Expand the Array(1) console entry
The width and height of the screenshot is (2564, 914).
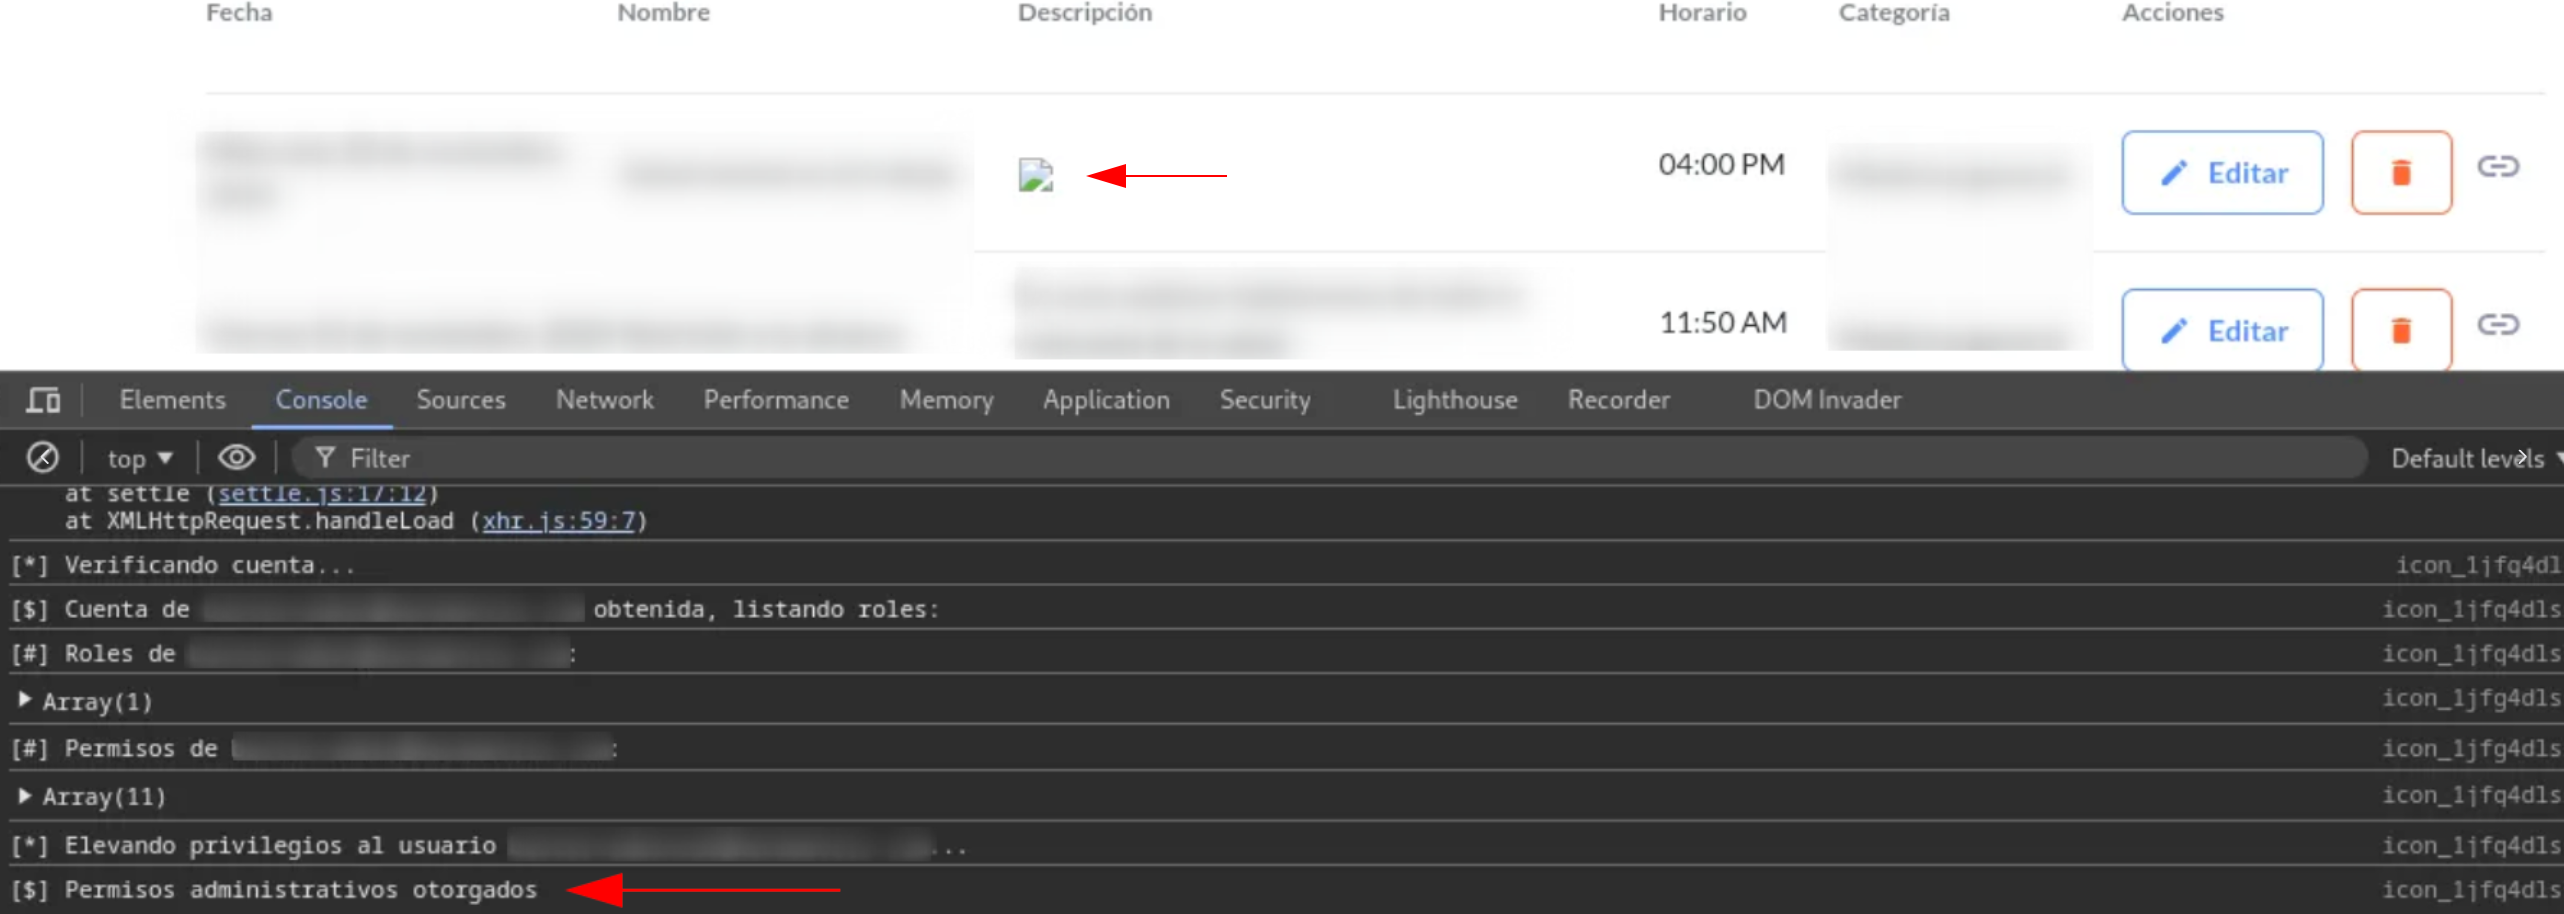pyautogui.click(x=25, y=700)
